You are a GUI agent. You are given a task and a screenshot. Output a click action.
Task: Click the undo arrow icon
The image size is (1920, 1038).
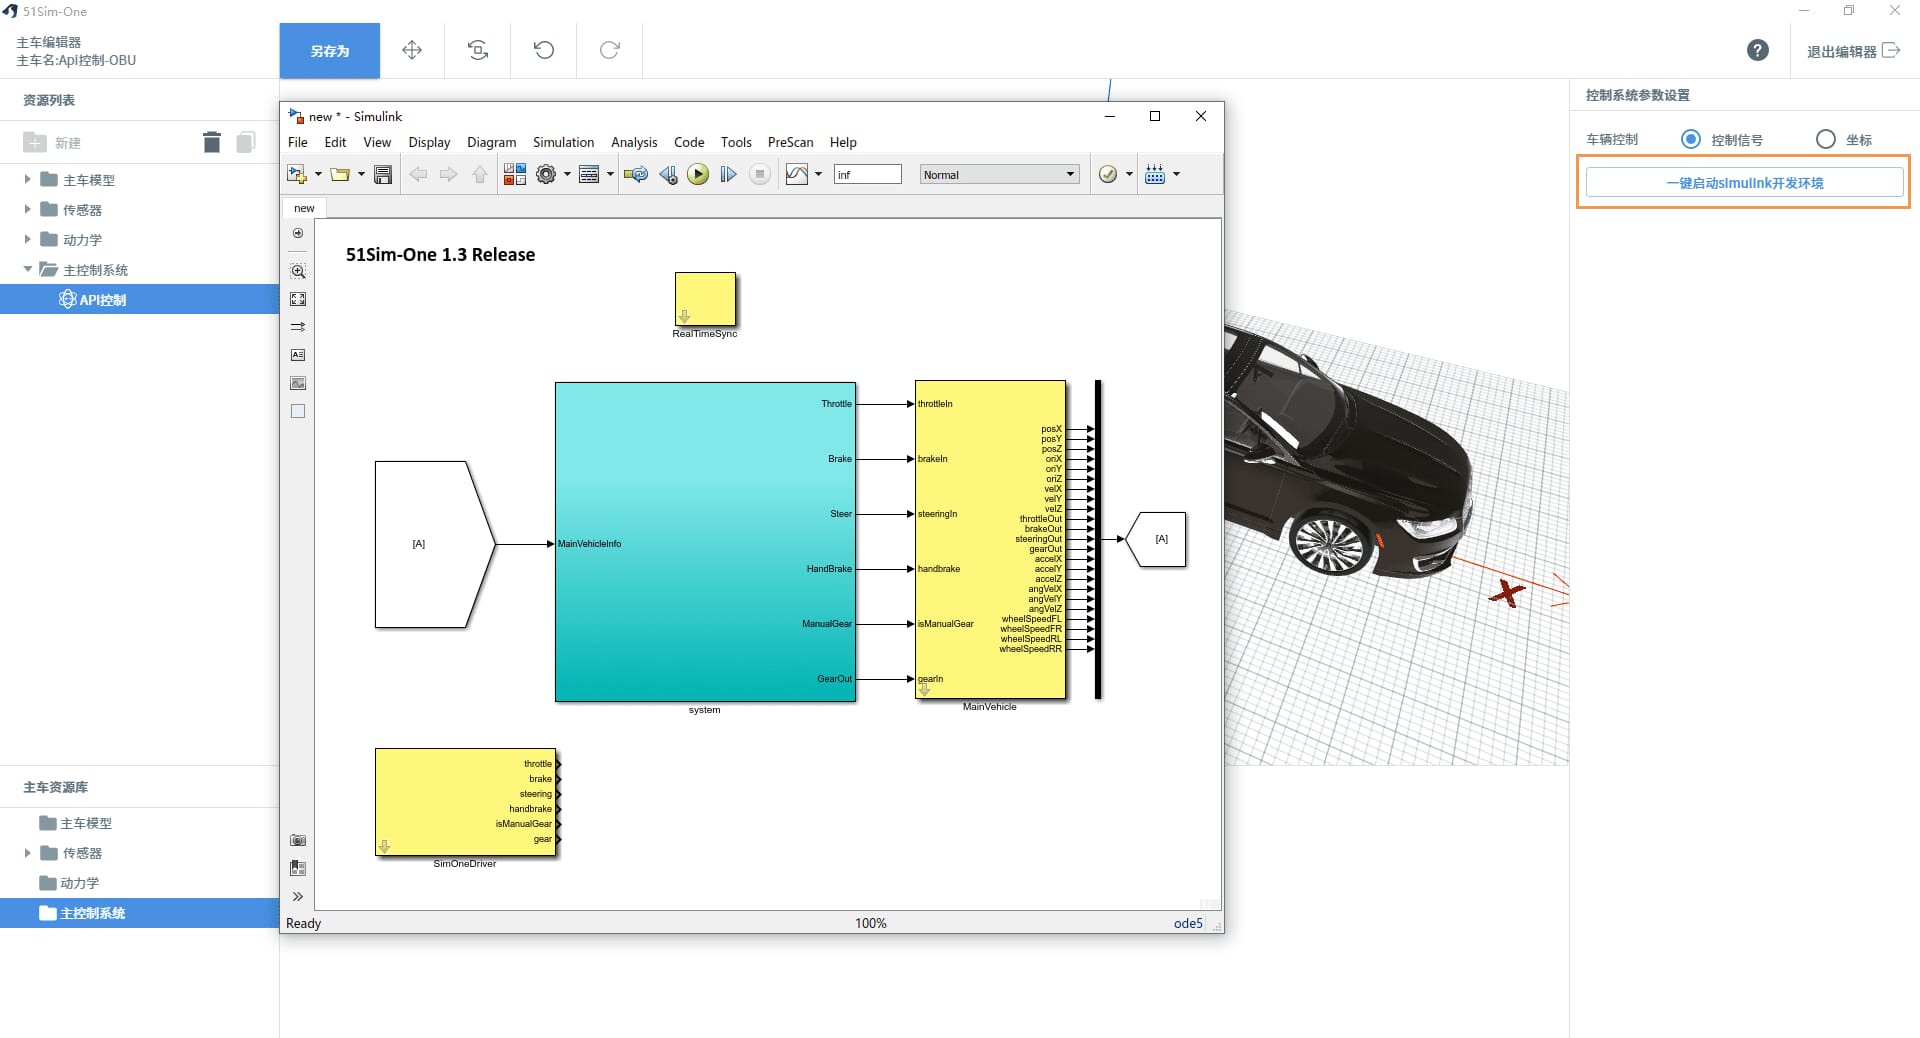[x=544, y=50]
